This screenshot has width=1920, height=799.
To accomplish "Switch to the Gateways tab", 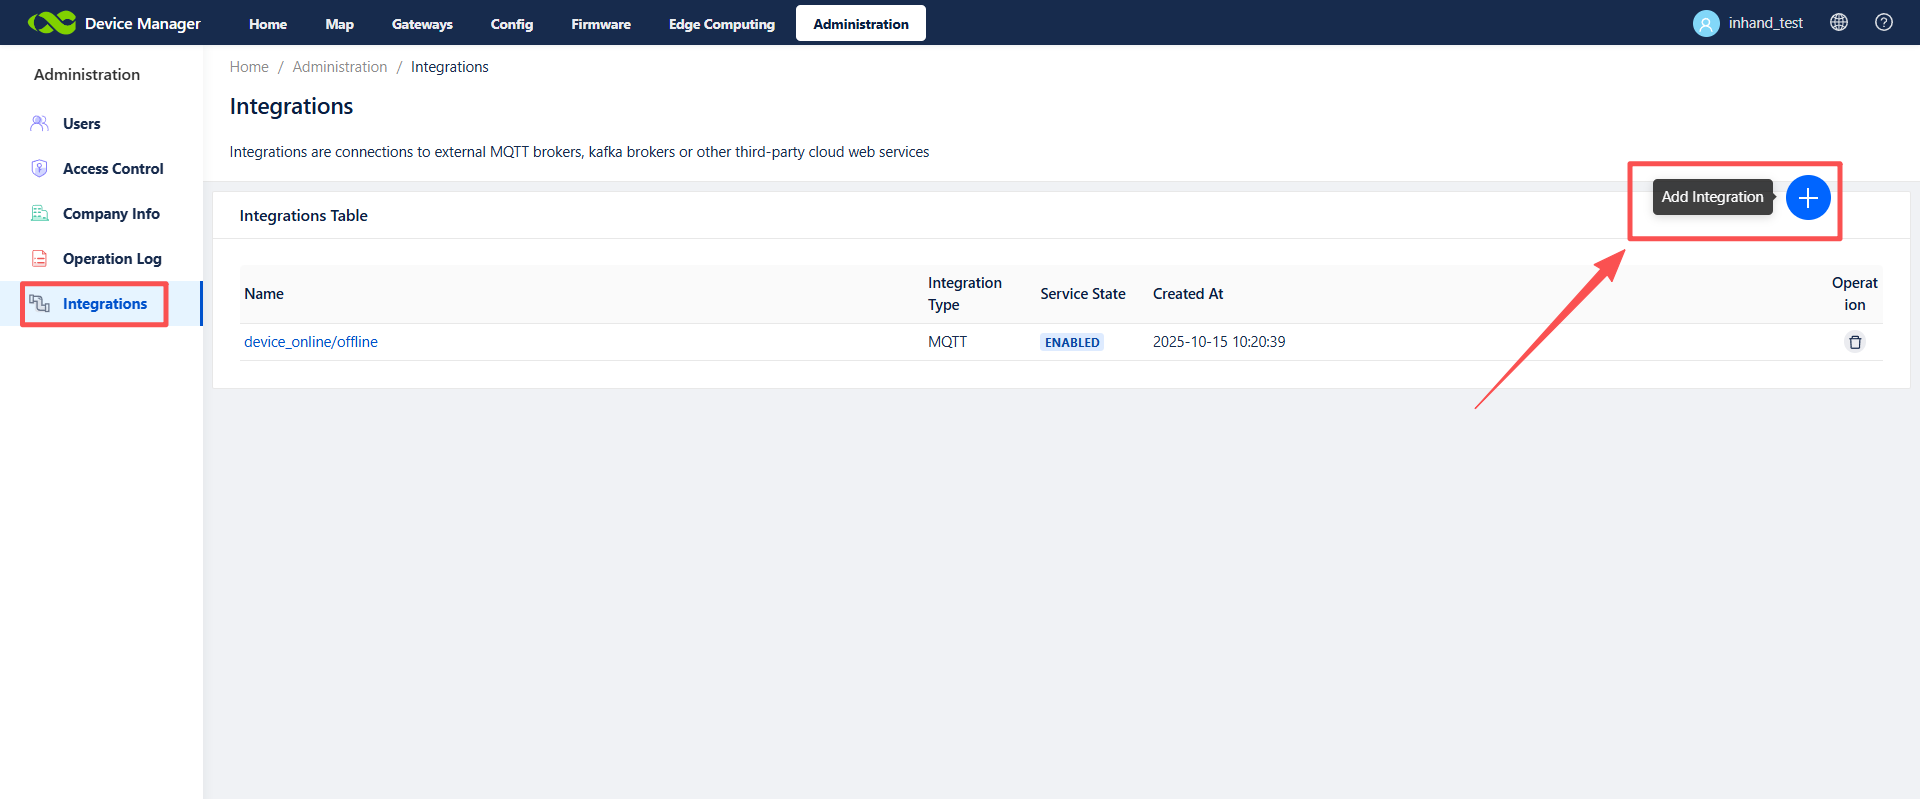I will coord(422,24).
